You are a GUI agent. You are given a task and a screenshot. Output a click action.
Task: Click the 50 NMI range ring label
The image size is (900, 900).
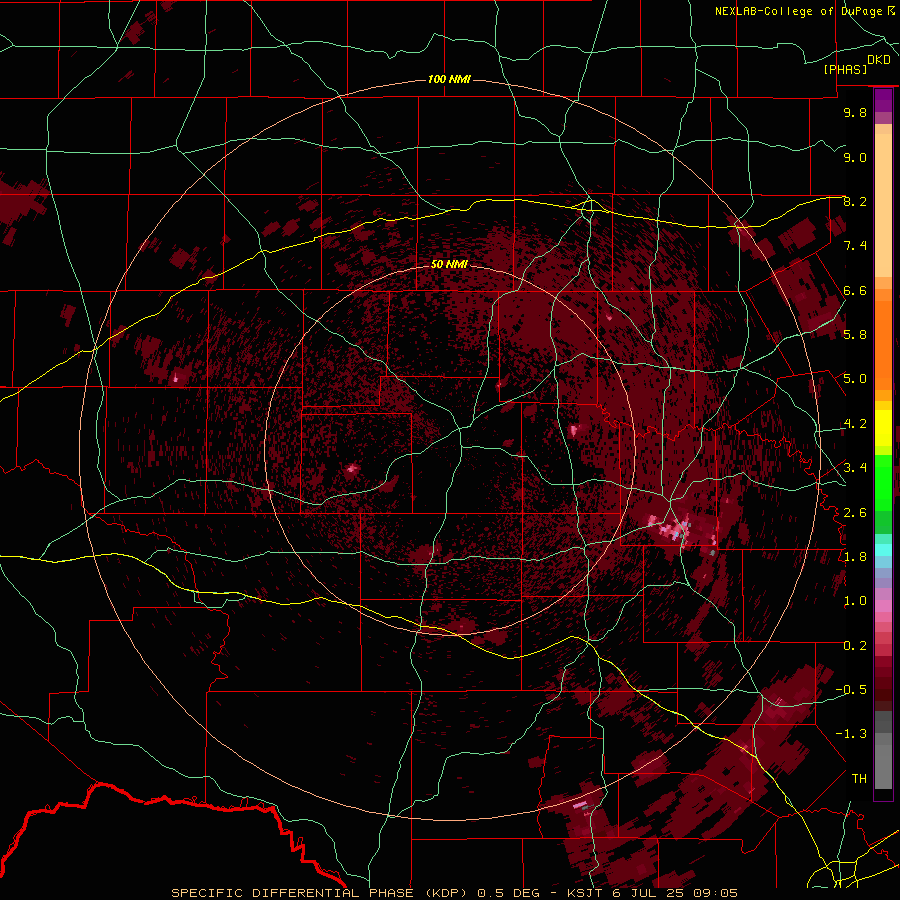(449, 264)
